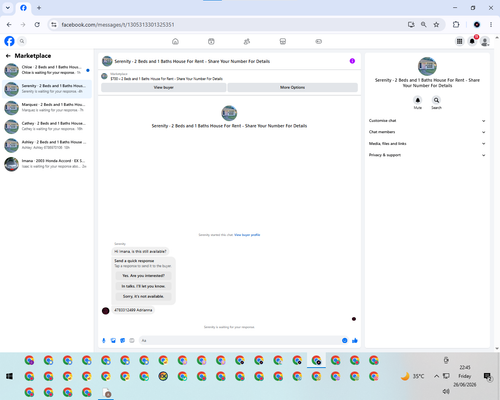Open Cathey's conversation
Viewport: 500px width, 400px height.
coord(47,126)
